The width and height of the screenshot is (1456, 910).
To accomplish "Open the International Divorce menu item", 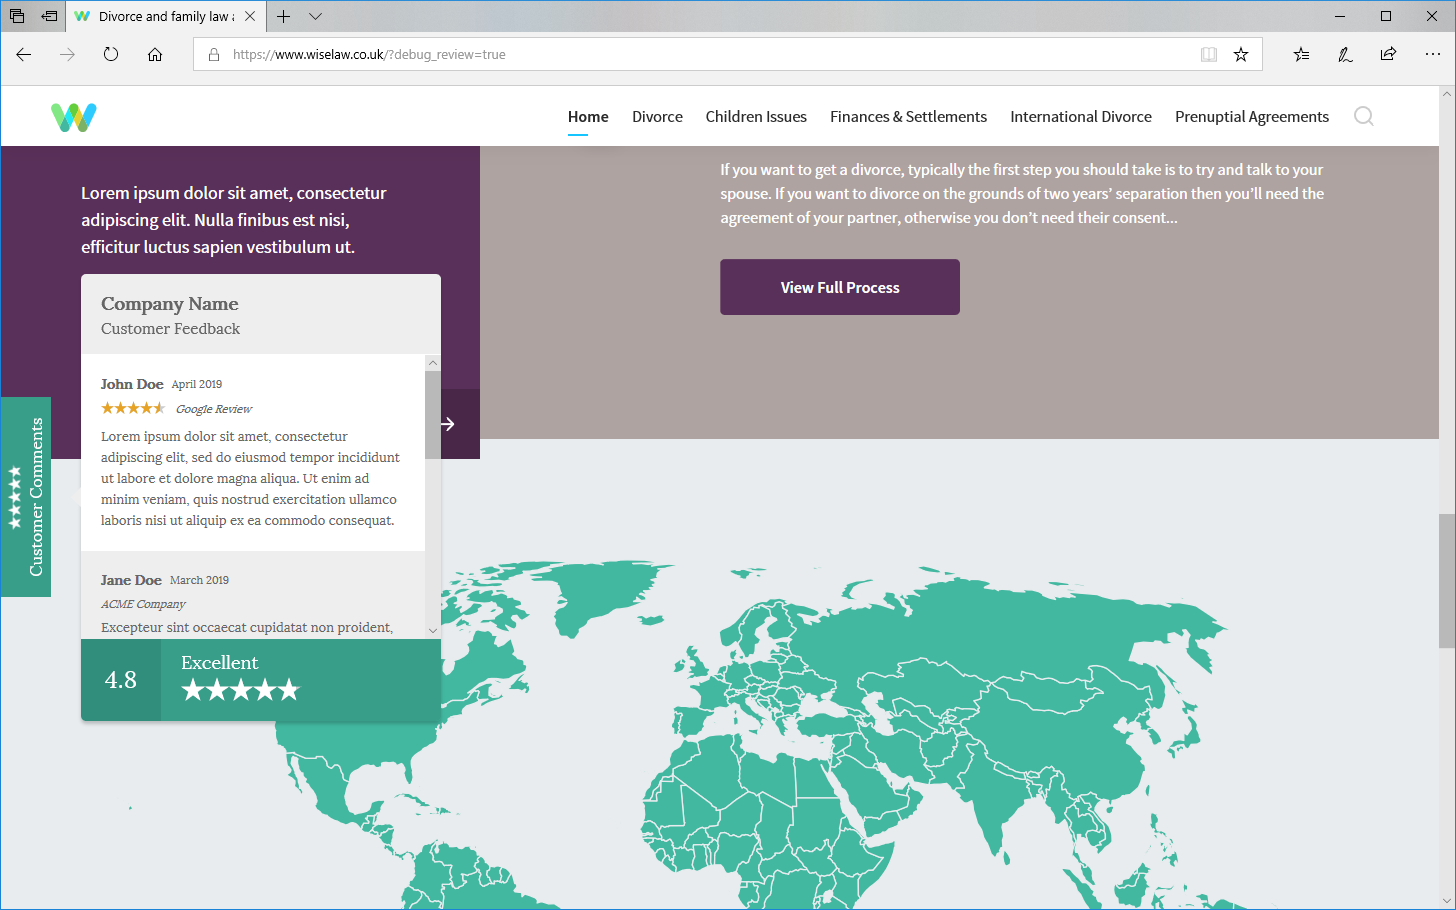I will 1081,117.
